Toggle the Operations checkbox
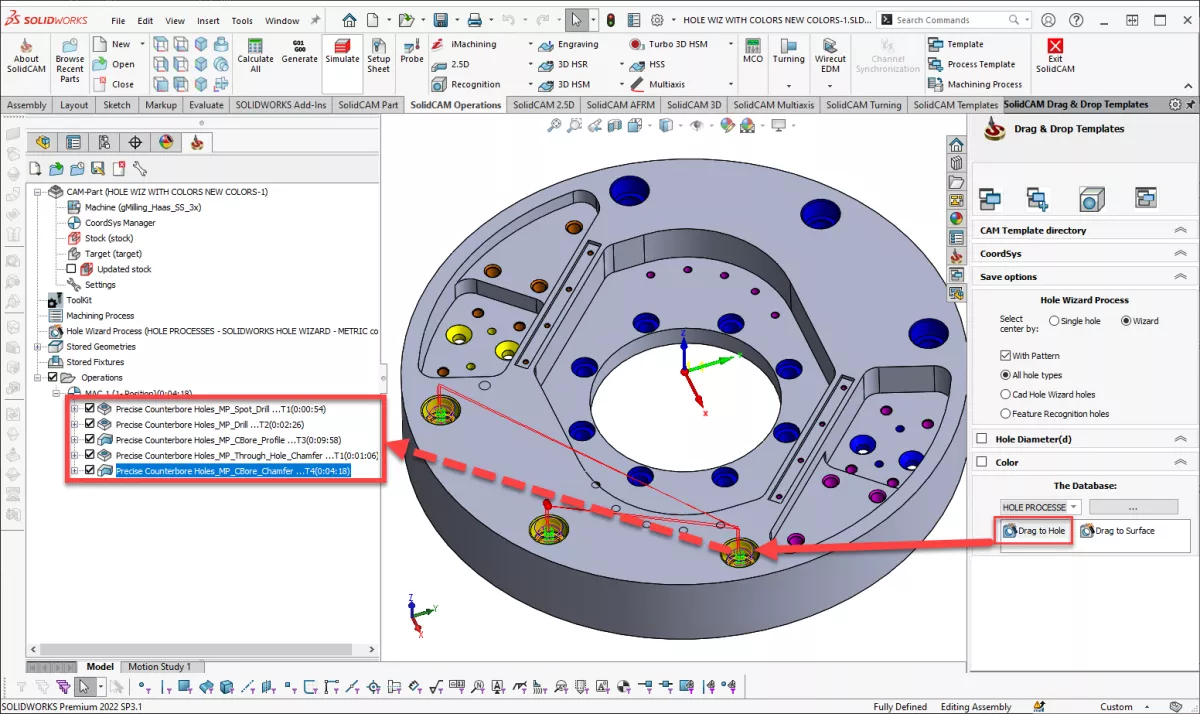This screenshot has width=1200, height=714. click(x=53, y=377)
